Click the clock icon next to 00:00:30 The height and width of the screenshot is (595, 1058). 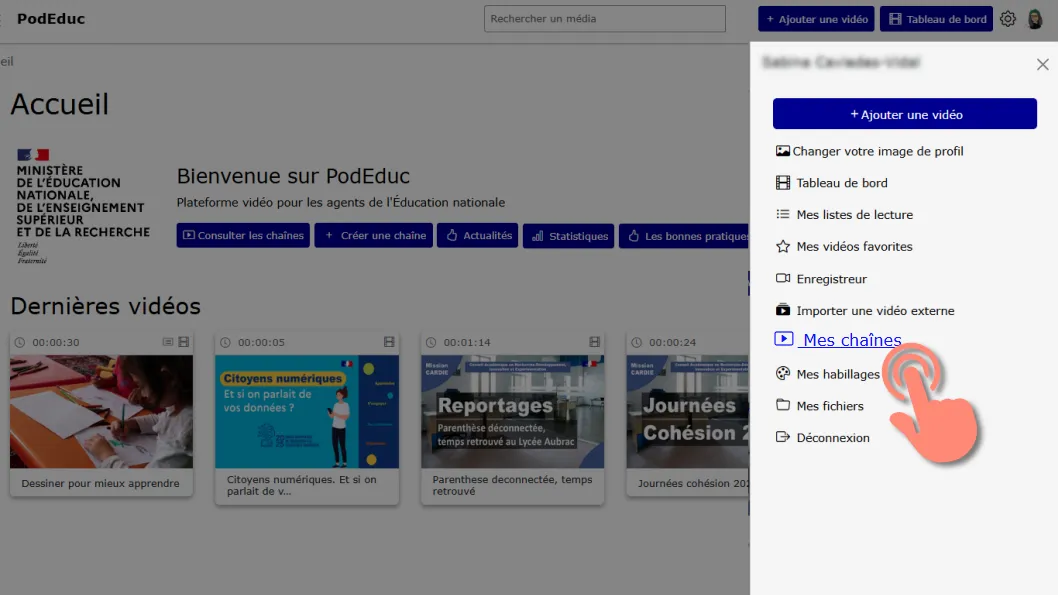point(20,343)
